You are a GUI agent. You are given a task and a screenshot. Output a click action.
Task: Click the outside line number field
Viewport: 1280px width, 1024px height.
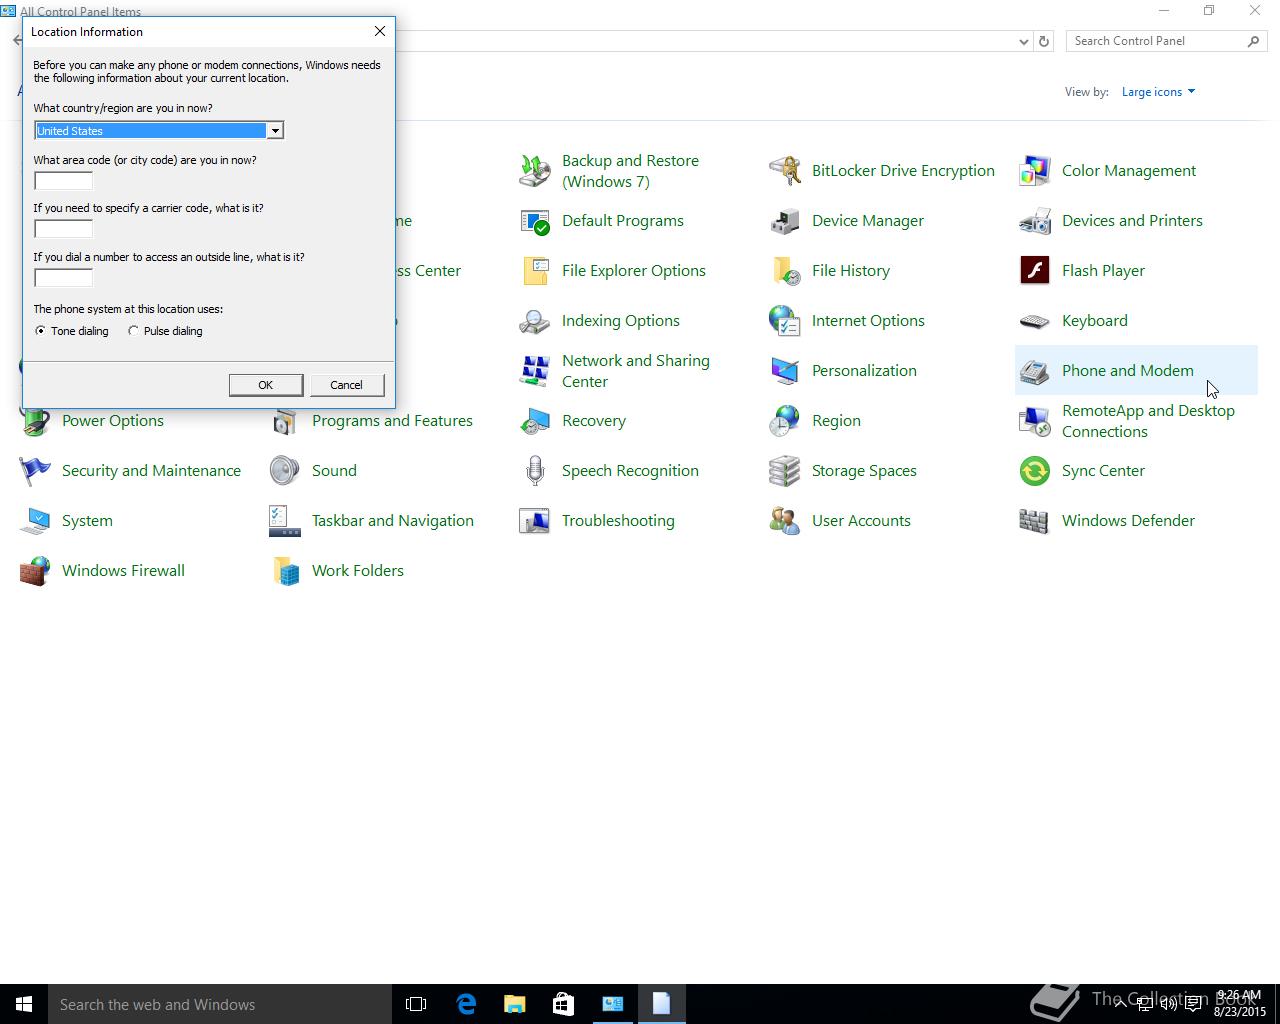pos(63,278)
